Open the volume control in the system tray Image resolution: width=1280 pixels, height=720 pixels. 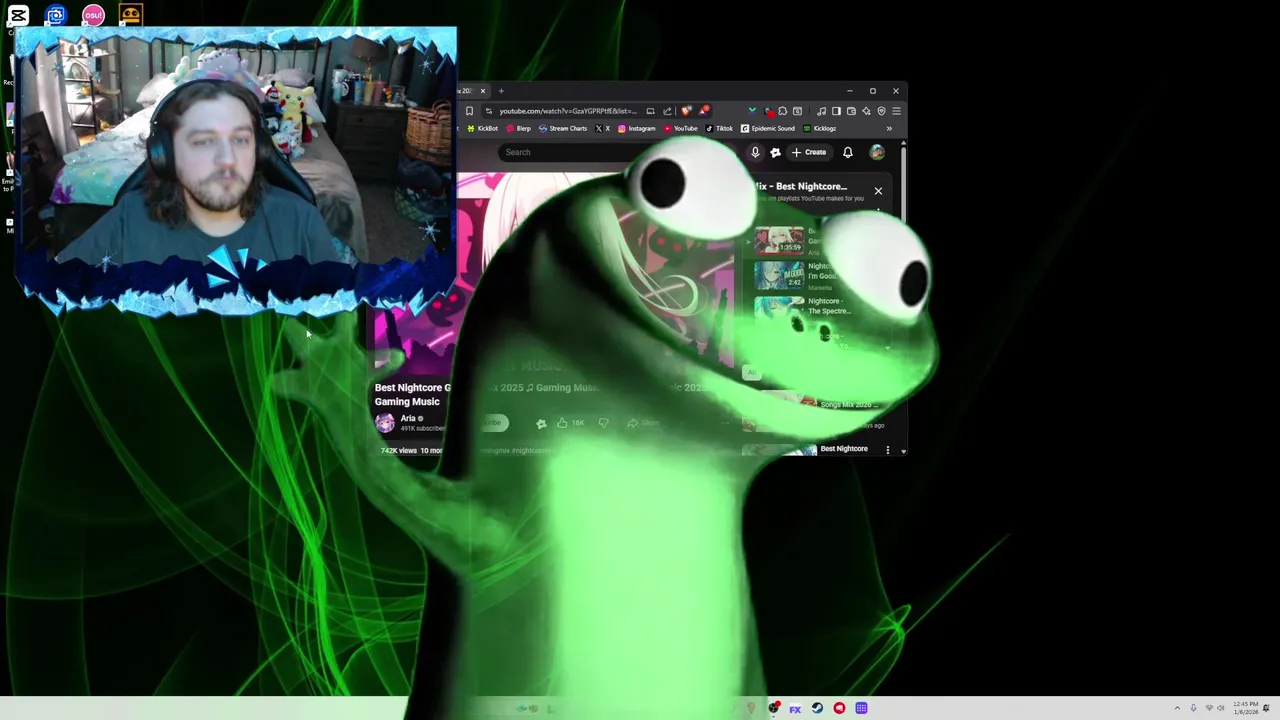pyautogui.click(x=1221, y=708)
